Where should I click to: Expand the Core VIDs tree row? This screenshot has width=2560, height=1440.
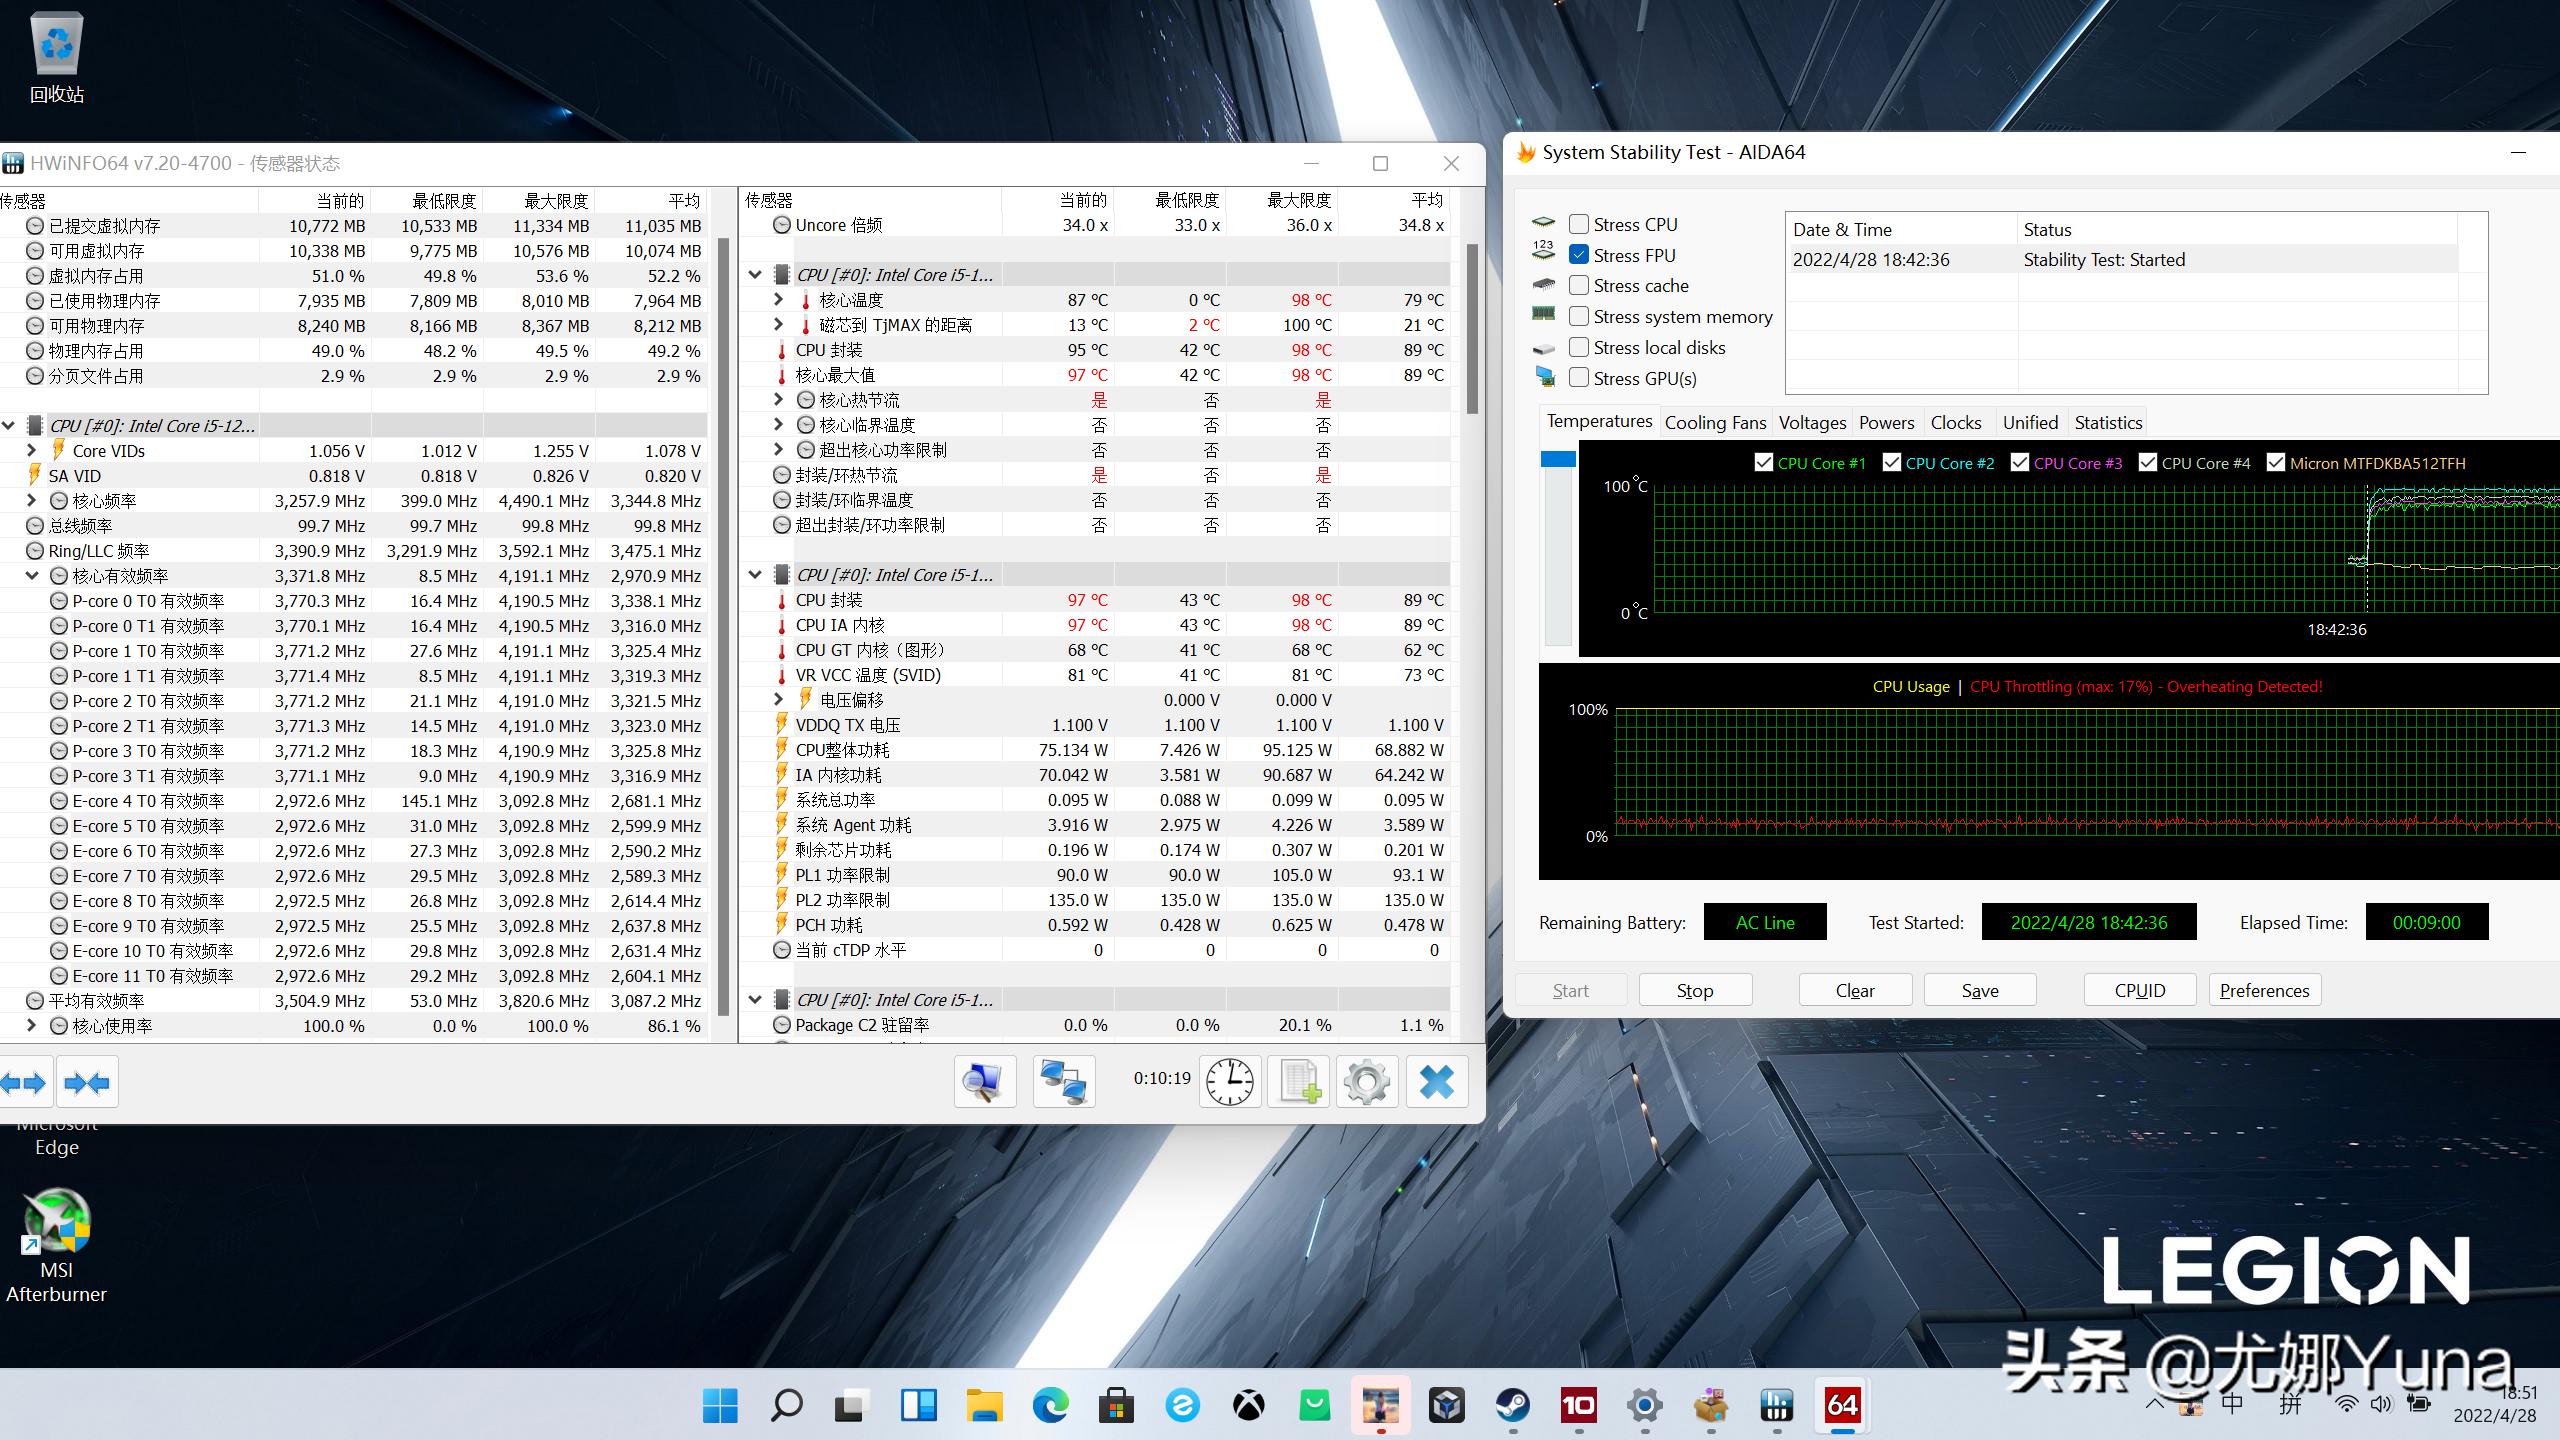click(x=31, y=451)
